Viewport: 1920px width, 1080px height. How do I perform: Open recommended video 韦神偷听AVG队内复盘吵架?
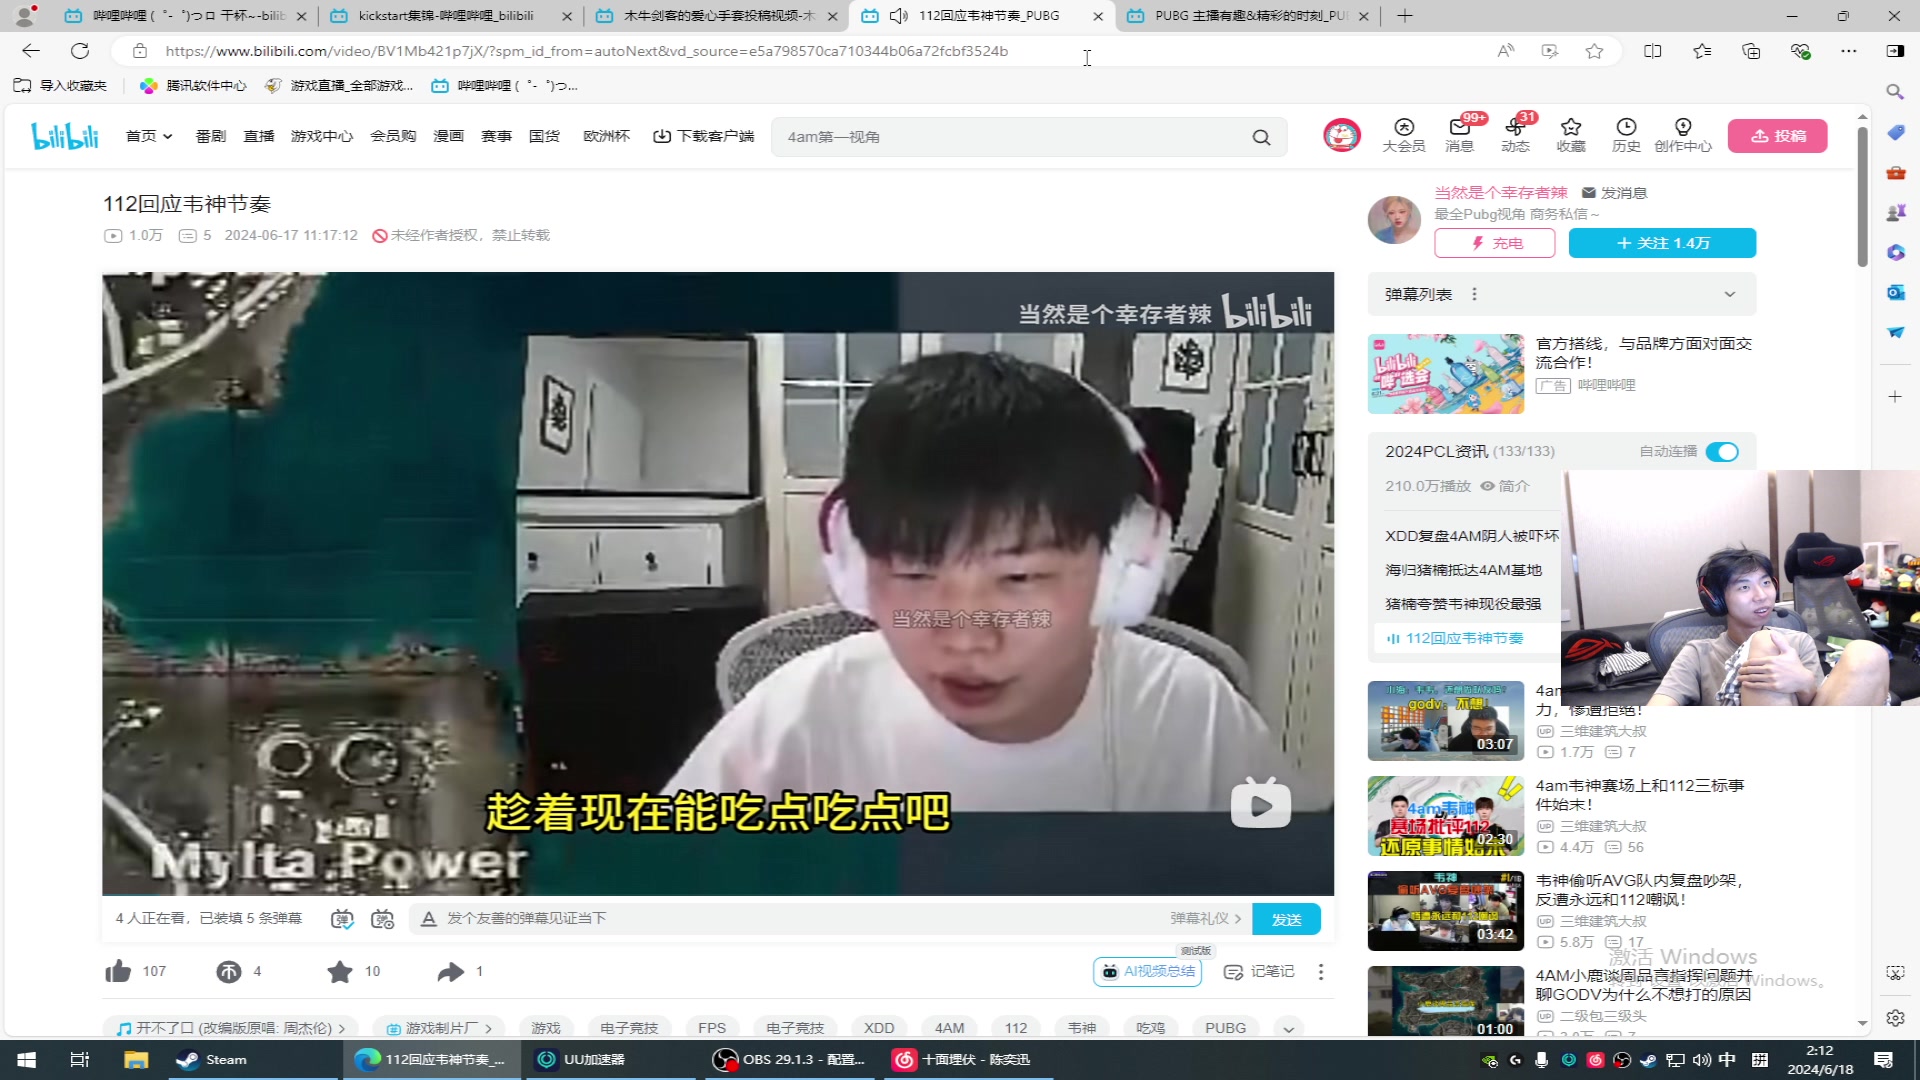[x=1639, y=890]
